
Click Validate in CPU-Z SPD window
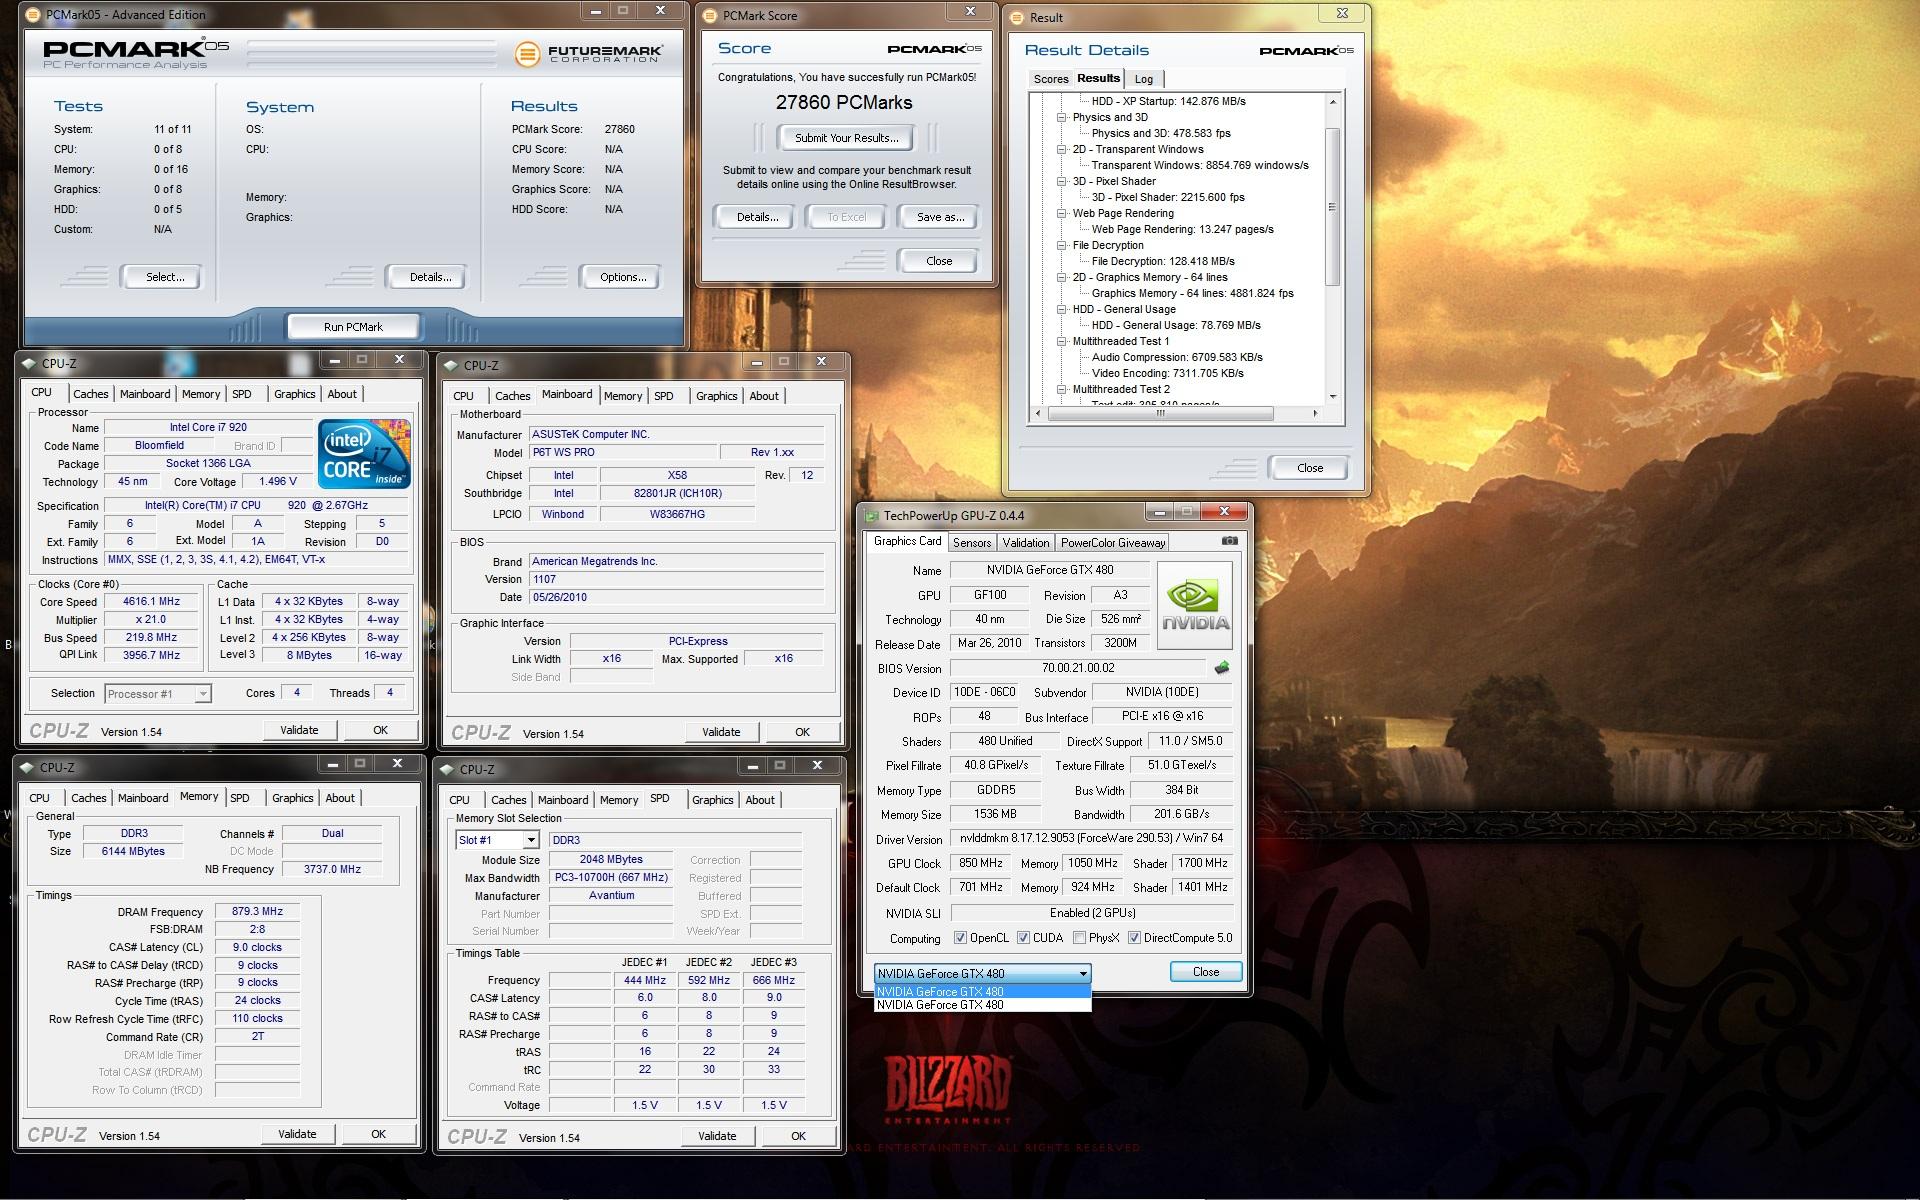(716, 1136)
